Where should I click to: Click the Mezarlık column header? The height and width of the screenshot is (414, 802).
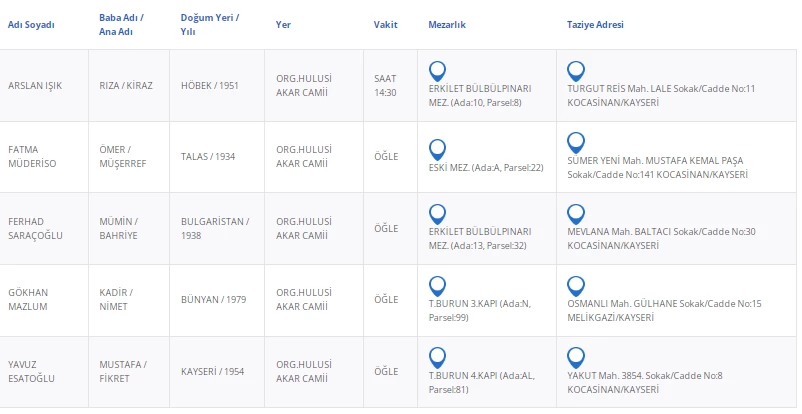coord(446,25)
